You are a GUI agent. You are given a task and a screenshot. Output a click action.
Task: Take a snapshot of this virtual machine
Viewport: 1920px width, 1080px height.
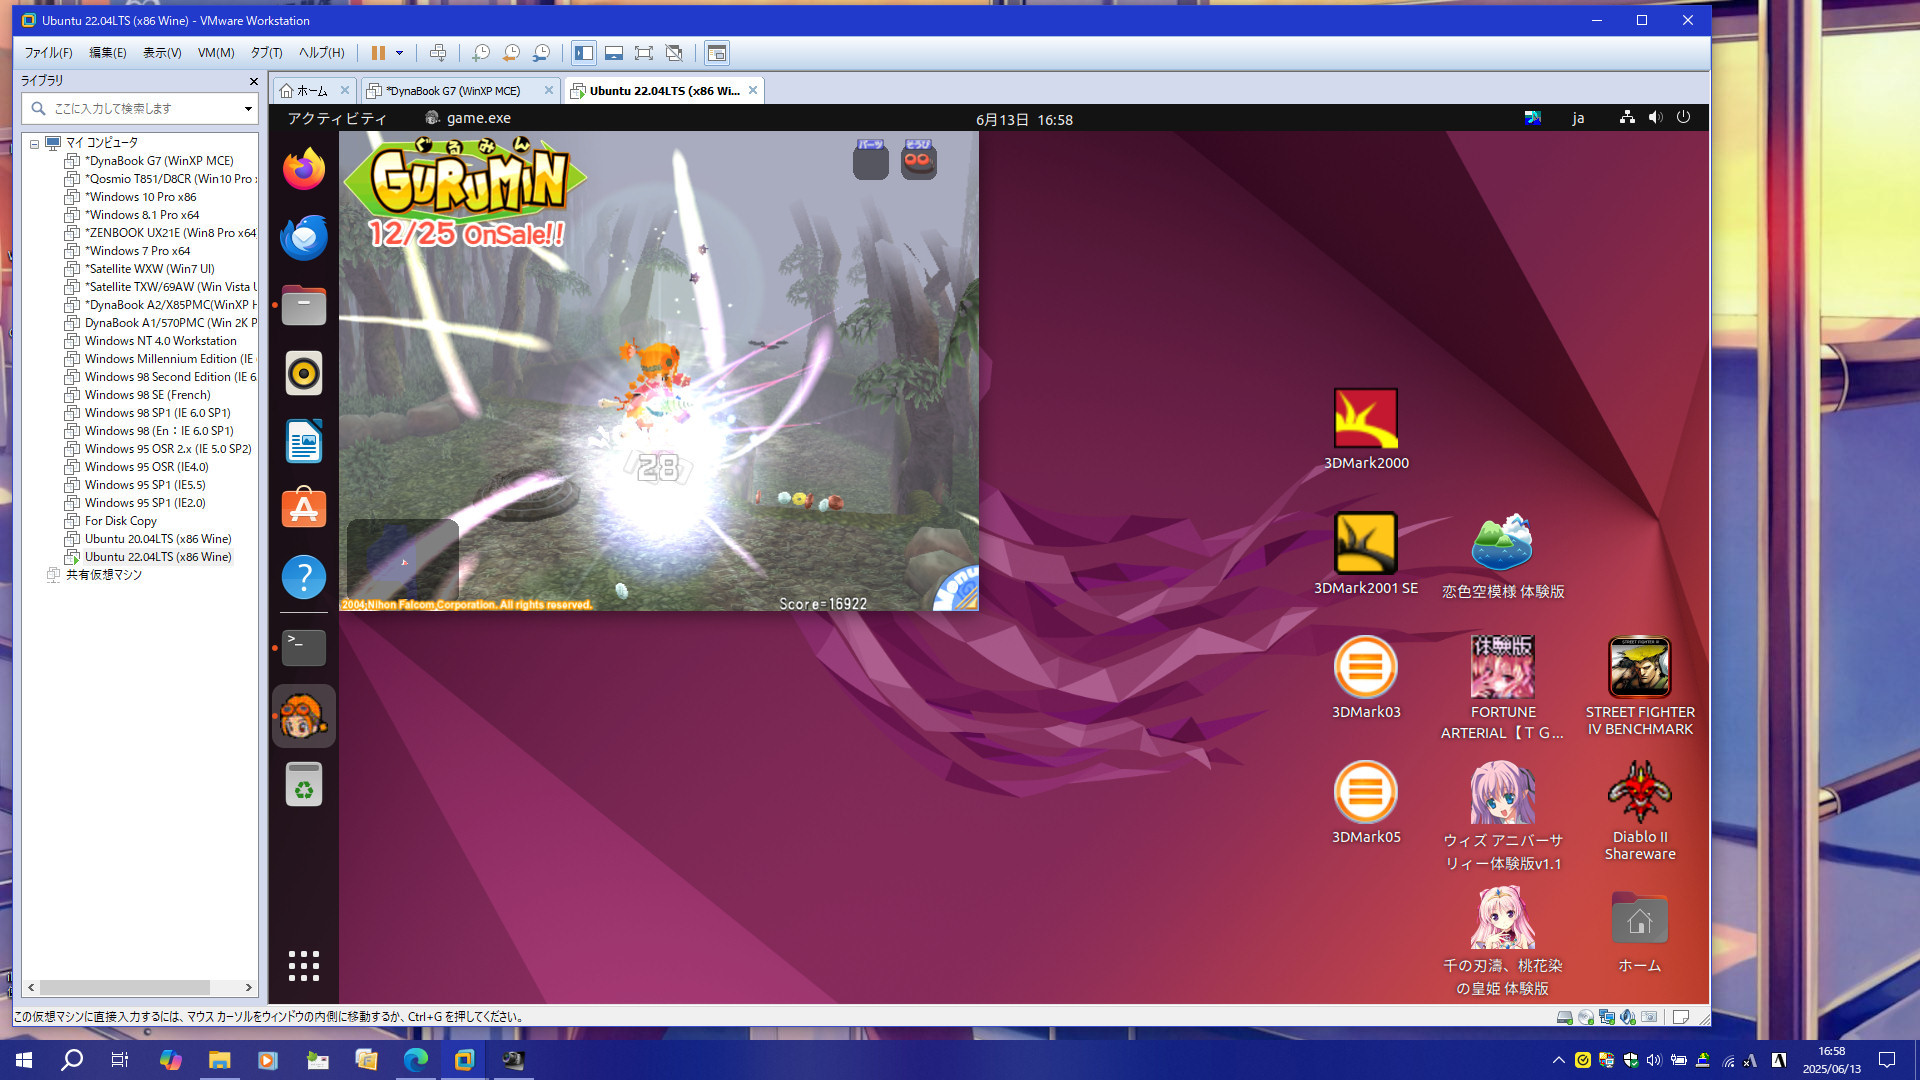(481, 53)
